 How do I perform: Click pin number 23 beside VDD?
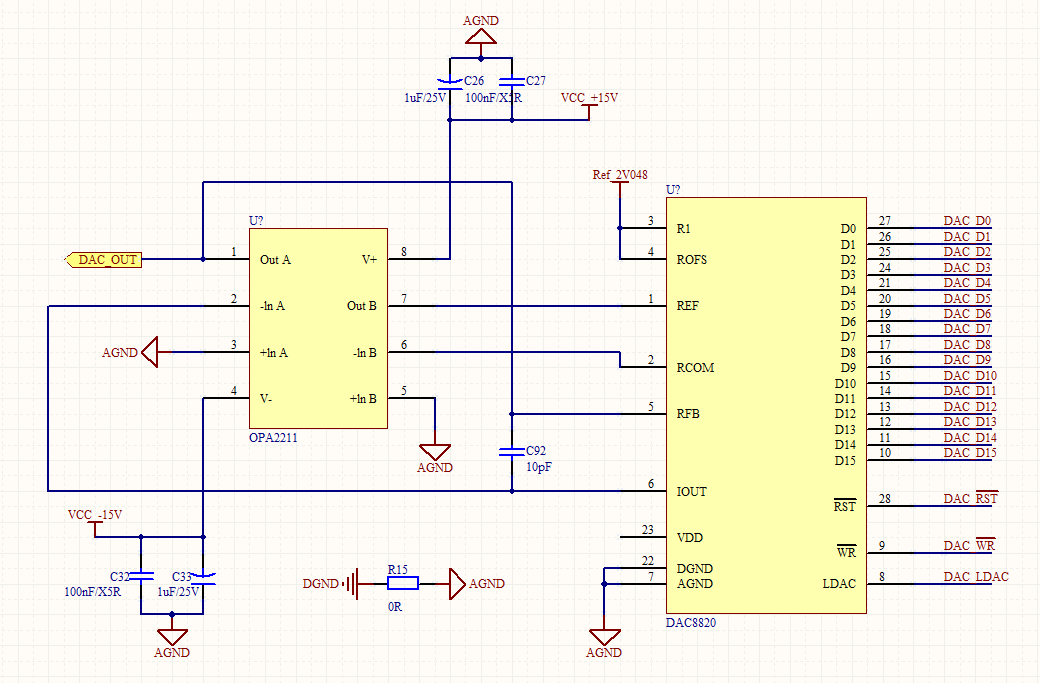pyautogui.click(x=648, y=530)
